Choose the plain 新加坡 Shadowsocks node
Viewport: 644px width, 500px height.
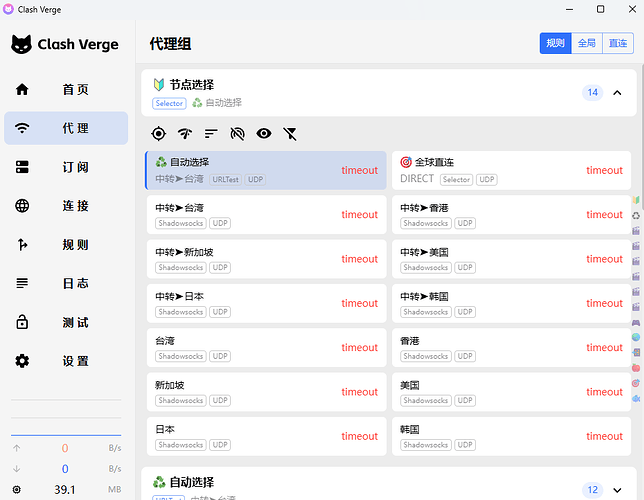click(267, 392)
